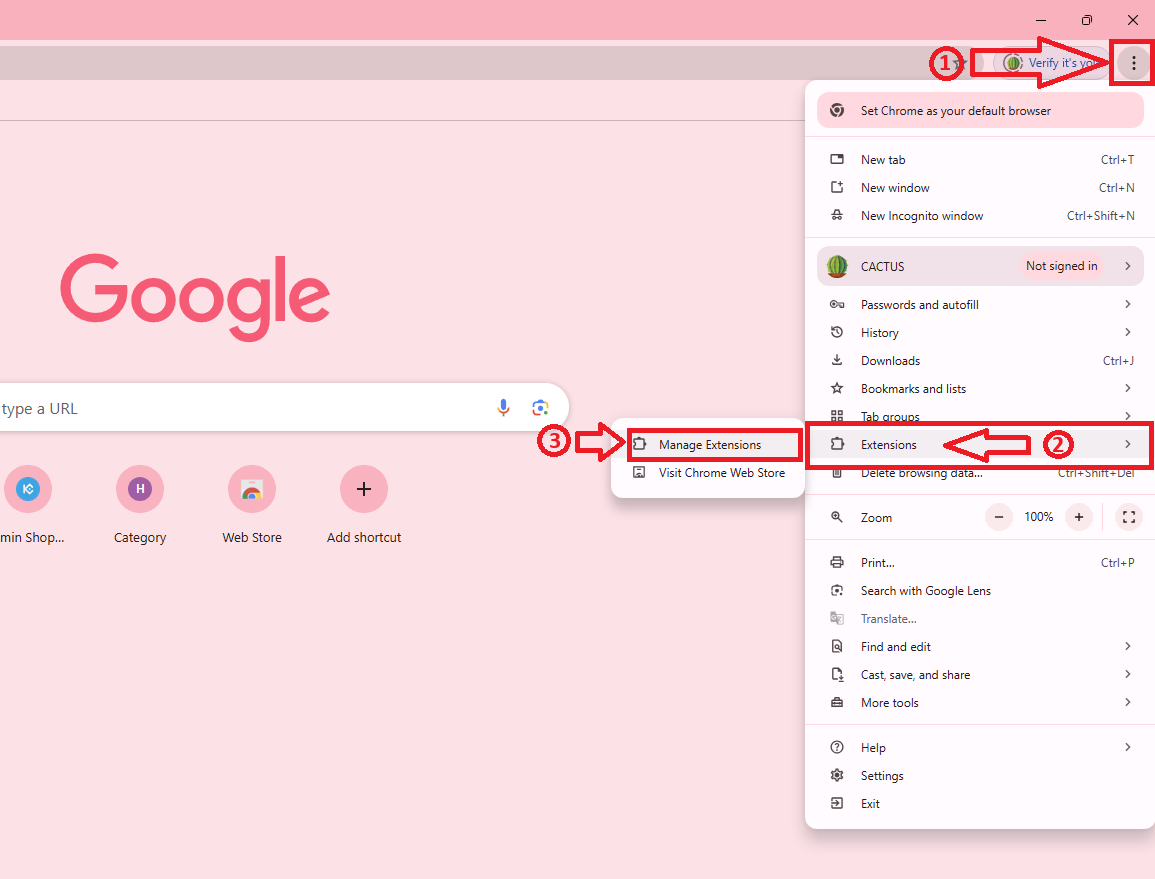Image resolution: width=1155 pixels, height=879 pixels.
Task: Click the Extensions puzzle icon in menu
Action: tap(837, 444)
